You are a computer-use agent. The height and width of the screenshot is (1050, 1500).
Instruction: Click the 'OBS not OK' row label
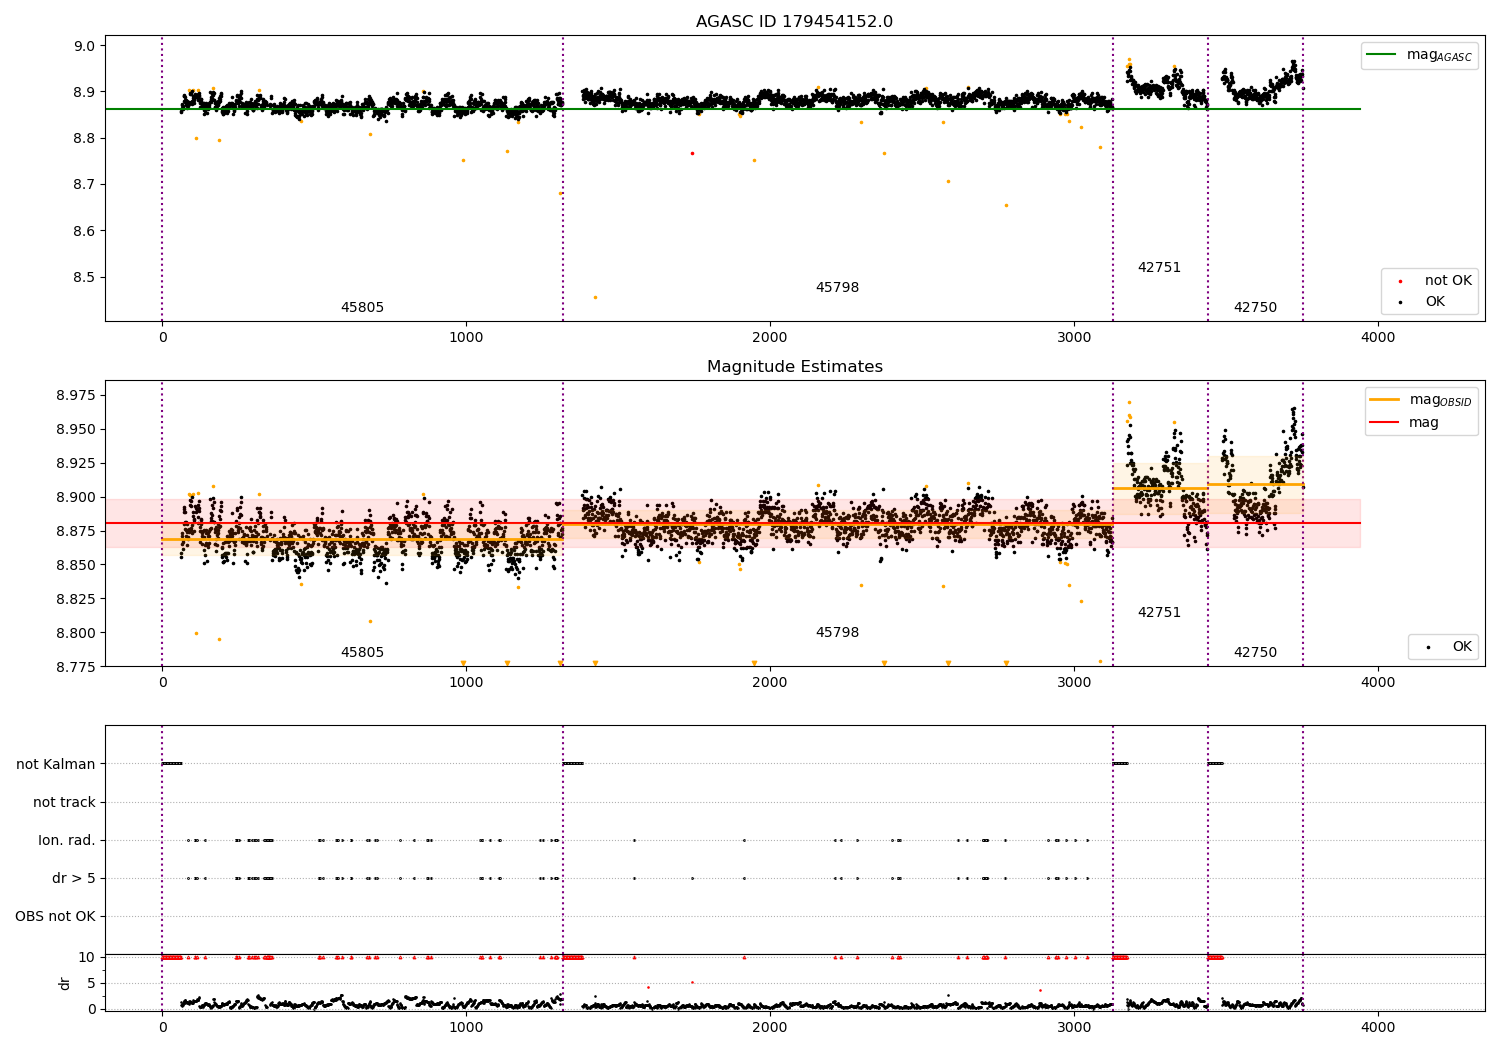[x=55, y=916]
